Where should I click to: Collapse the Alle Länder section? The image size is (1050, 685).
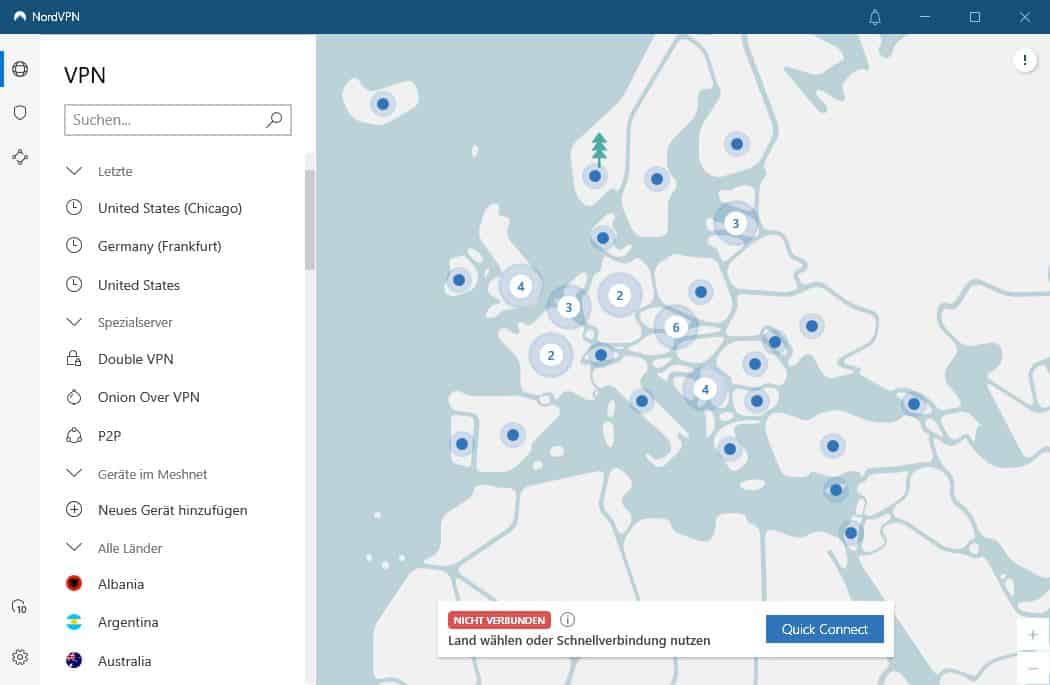[74, 547]
